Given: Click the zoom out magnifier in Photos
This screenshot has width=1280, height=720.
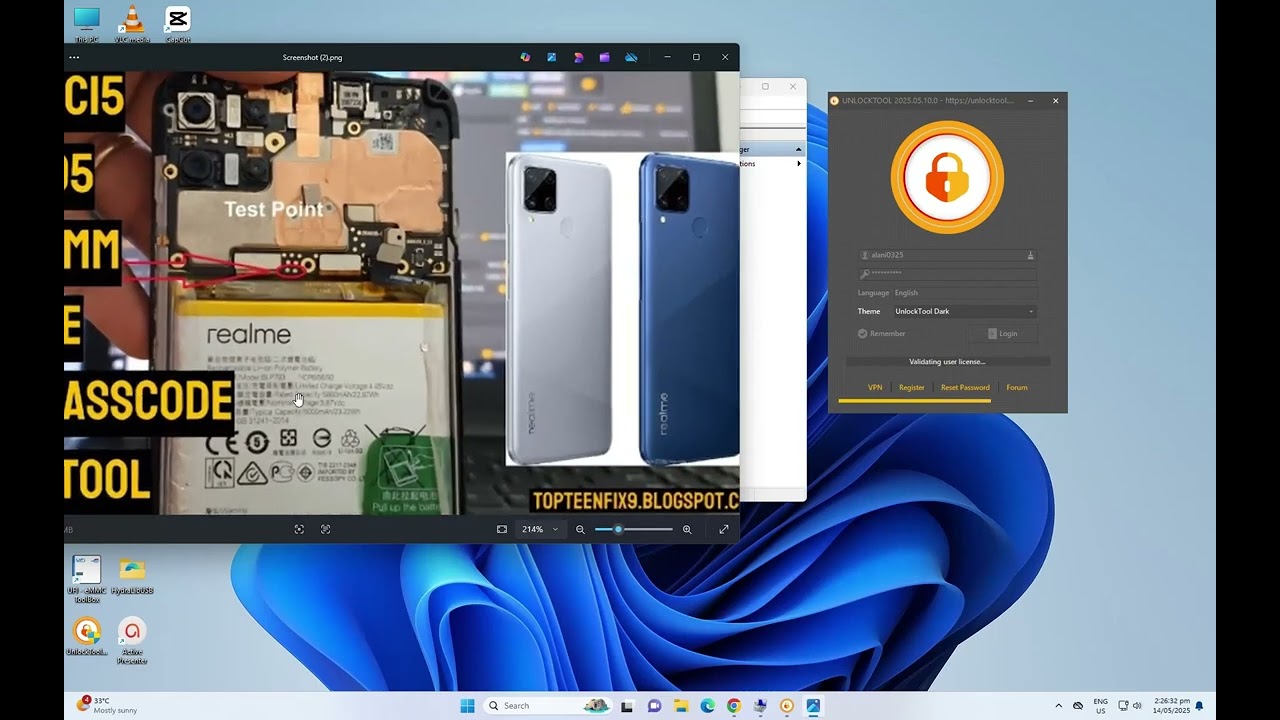Looking at the screenshot, I should 580,529.
